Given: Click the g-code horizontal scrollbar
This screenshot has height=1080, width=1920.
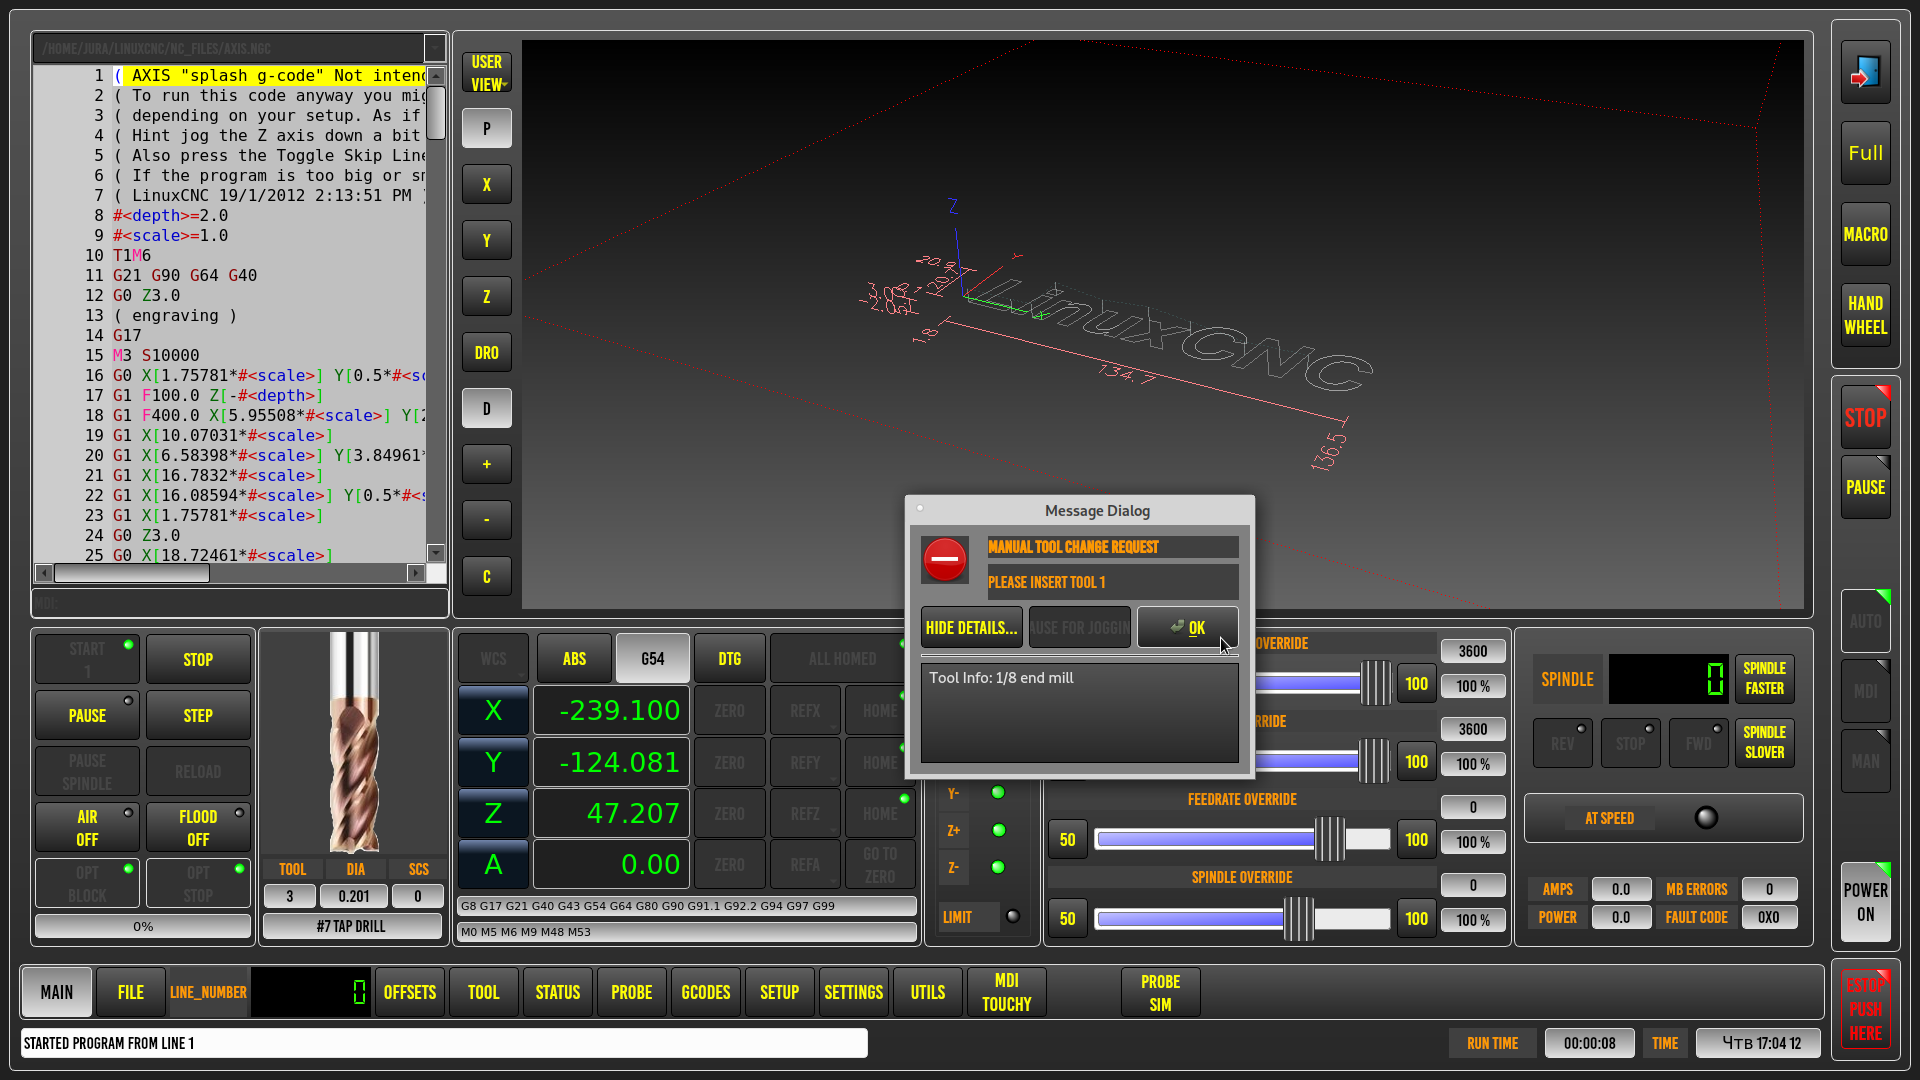Looking at the screenshot, I should 230,573.
